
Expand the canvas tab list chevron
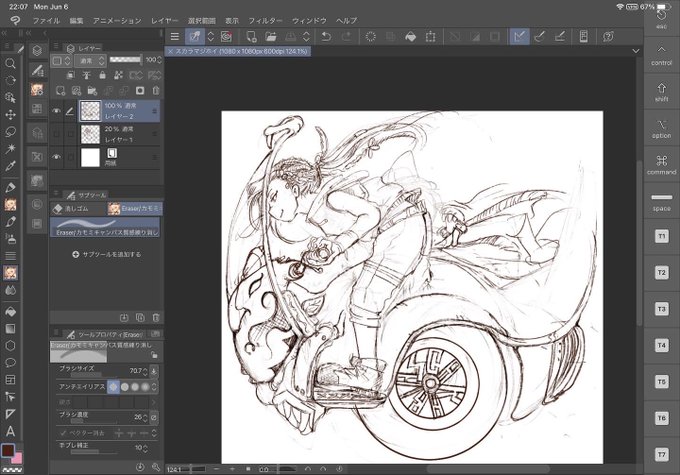tap(636, 51)
